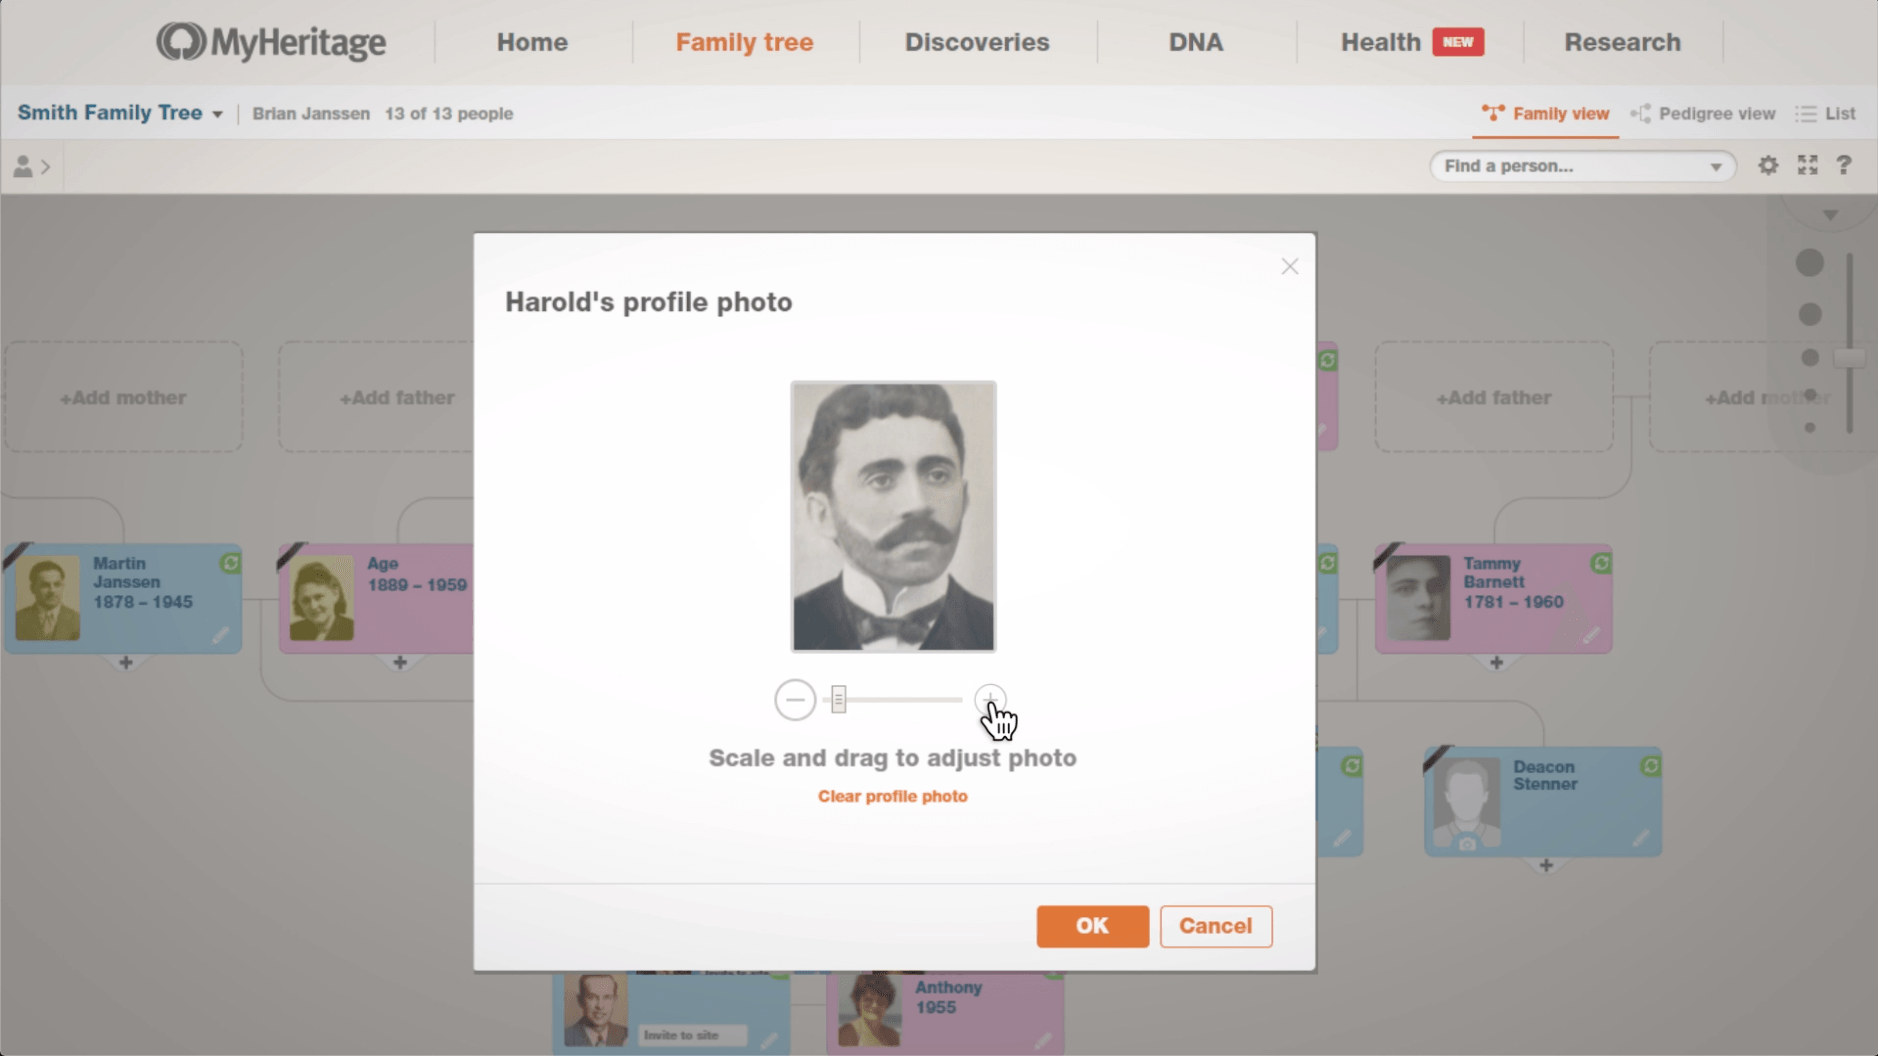Switch to Pedigree view
Screen dimensions: 1878x1056
coord(1703,114)
